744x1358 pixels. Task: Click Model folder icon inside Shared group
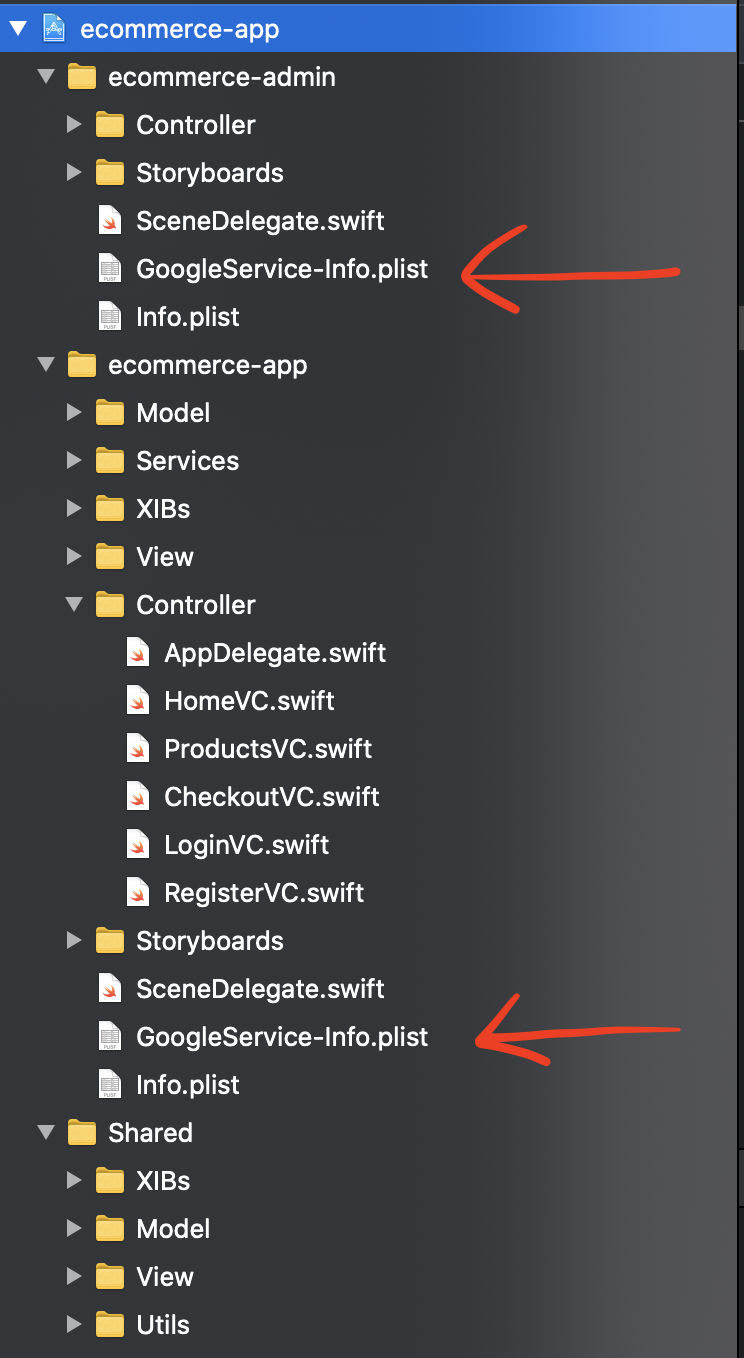click(x=110, y=1228)
